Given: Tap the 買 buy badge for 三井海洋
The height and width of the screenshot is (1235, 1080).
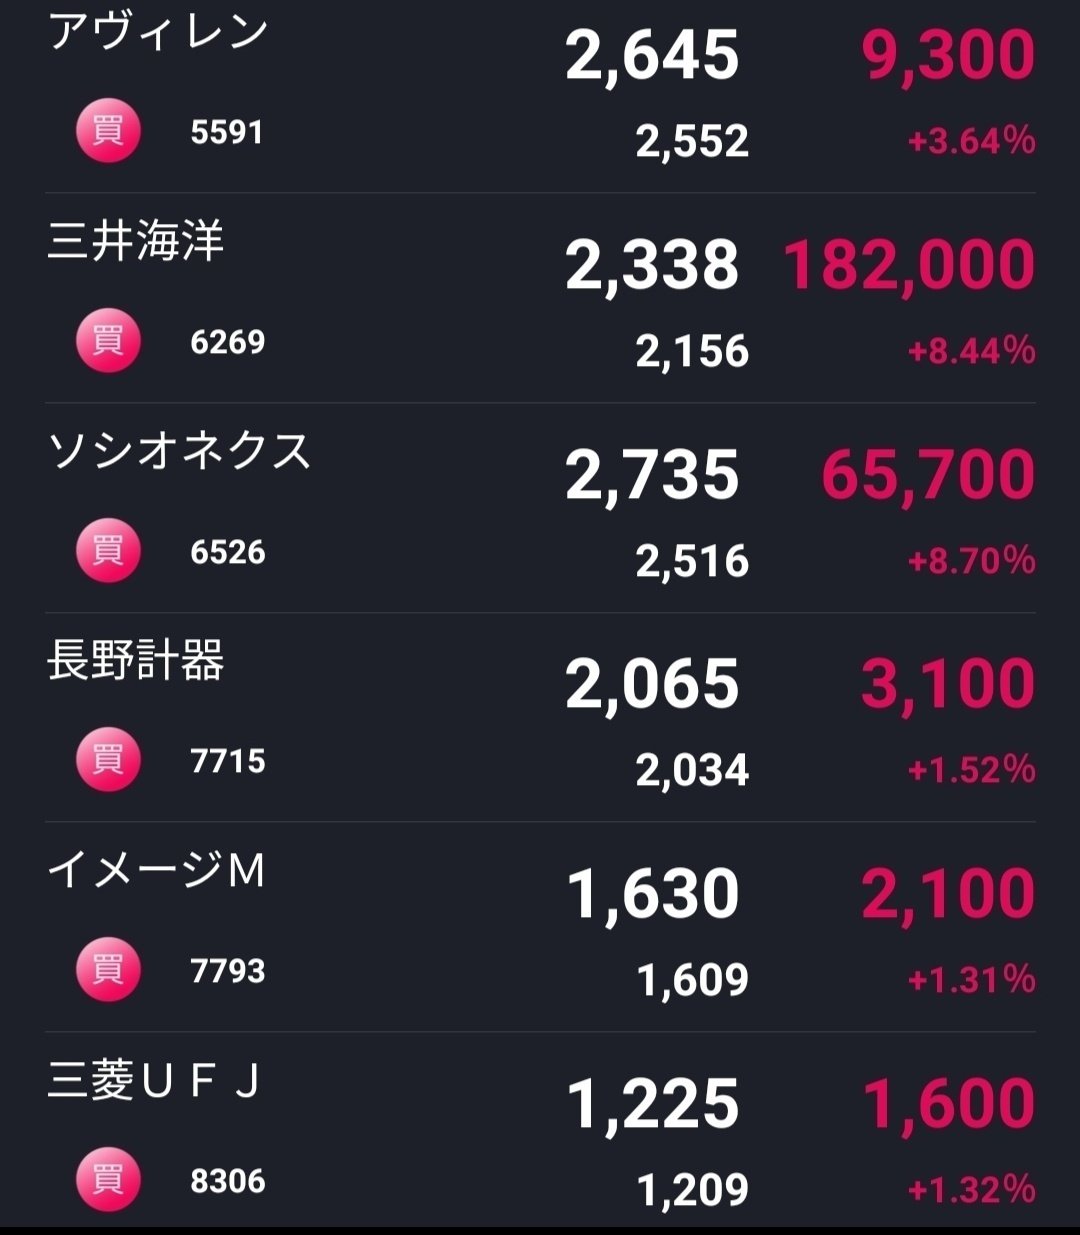Looking at the screenshot, I should tap(107, 339).
